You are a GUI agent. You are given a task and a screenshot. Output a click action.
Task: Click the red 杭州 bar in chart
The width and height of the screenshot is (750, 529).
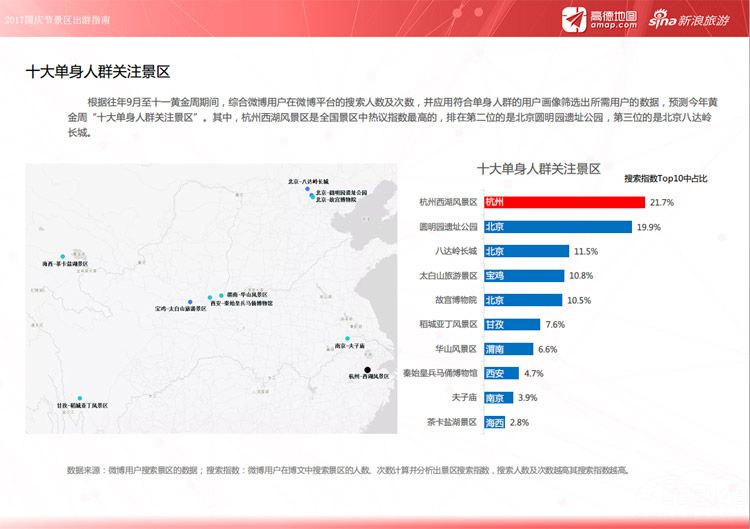point(563,202)
